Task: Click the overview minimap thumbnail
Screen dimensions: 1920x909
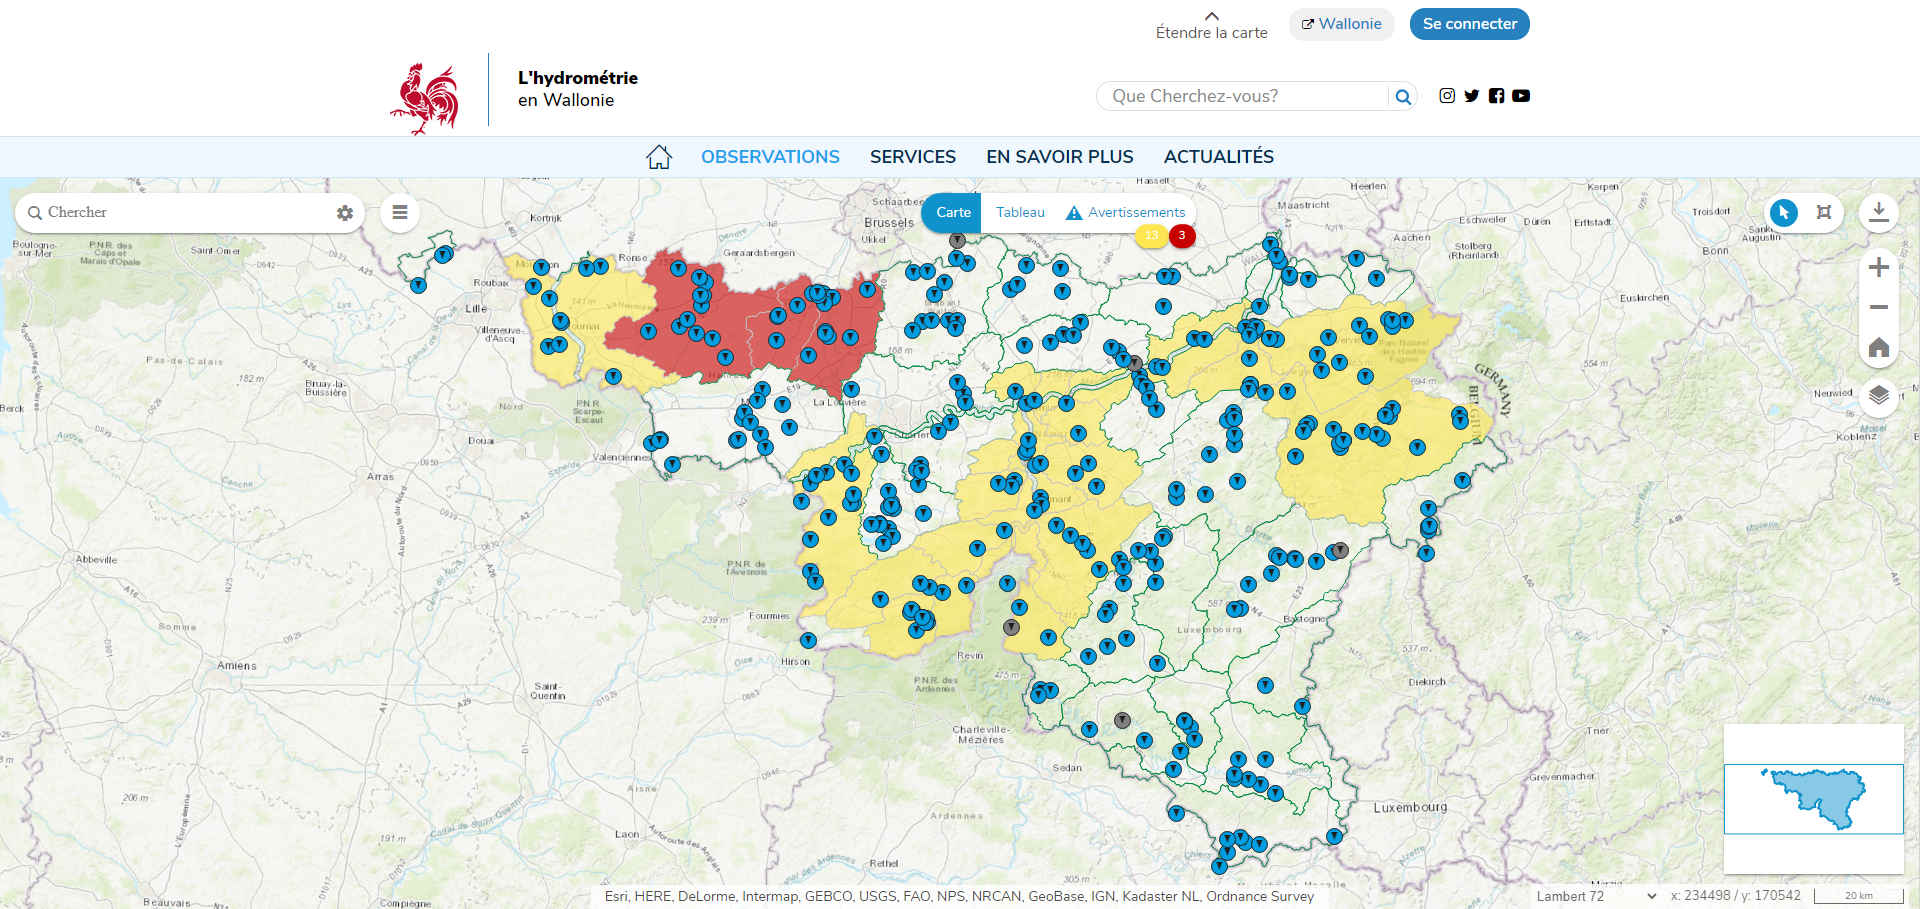Action: pos(1814,799)
